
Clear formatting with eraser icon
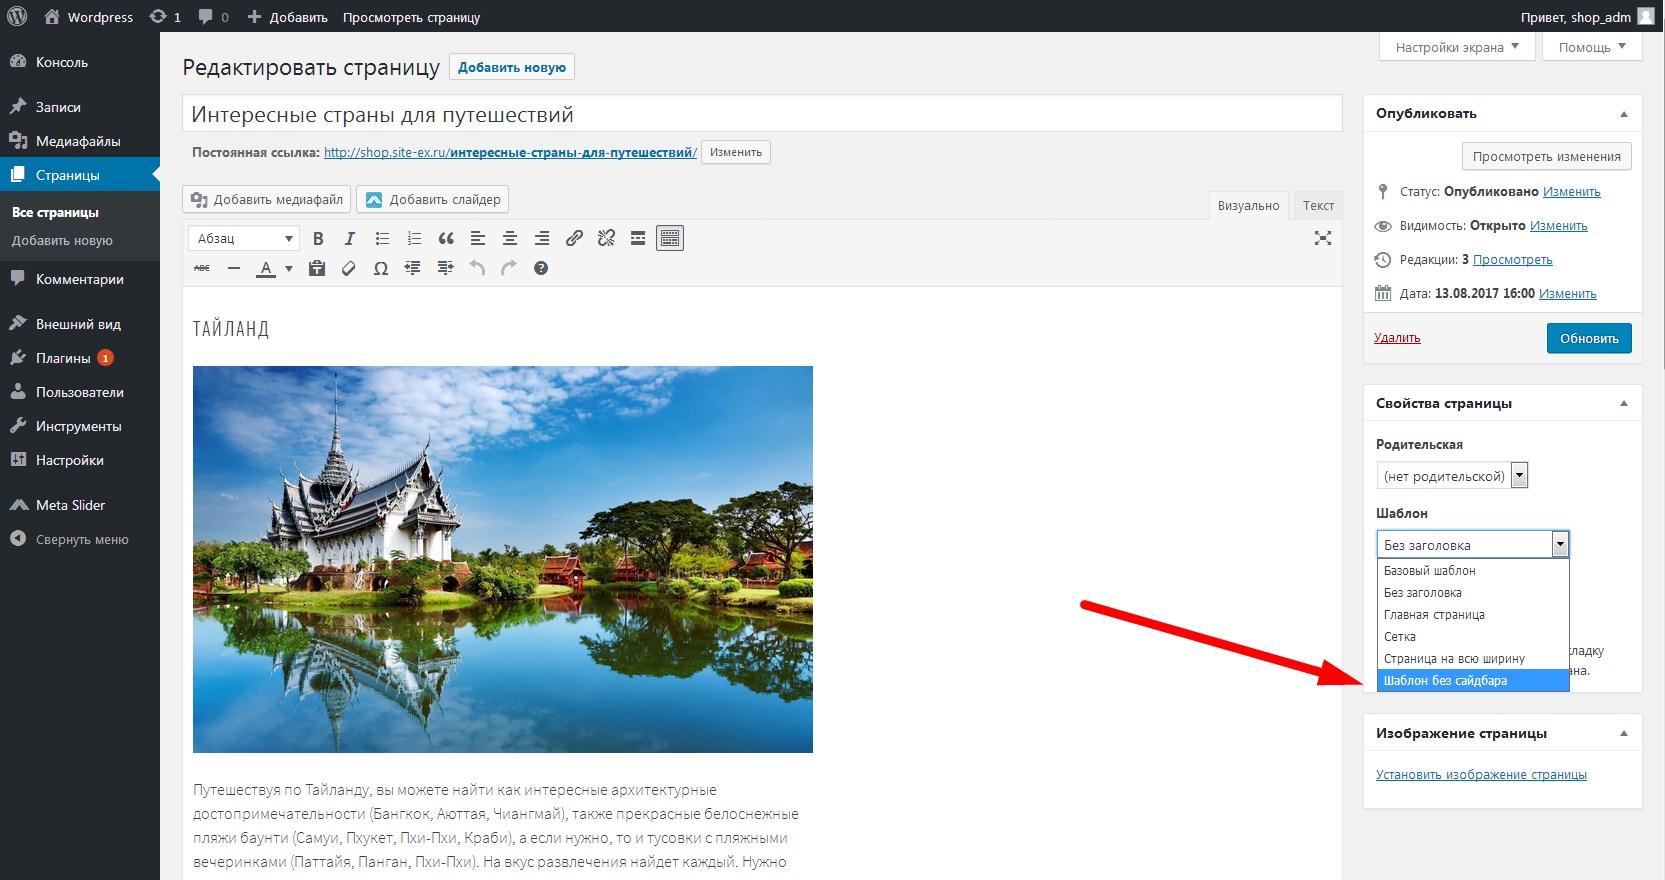(x=349, y=268)
